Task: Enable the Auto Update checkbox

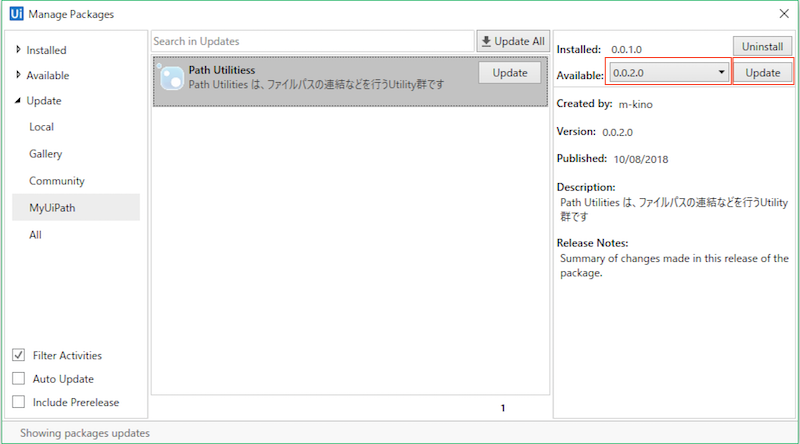Action: [x=18, y=378]
